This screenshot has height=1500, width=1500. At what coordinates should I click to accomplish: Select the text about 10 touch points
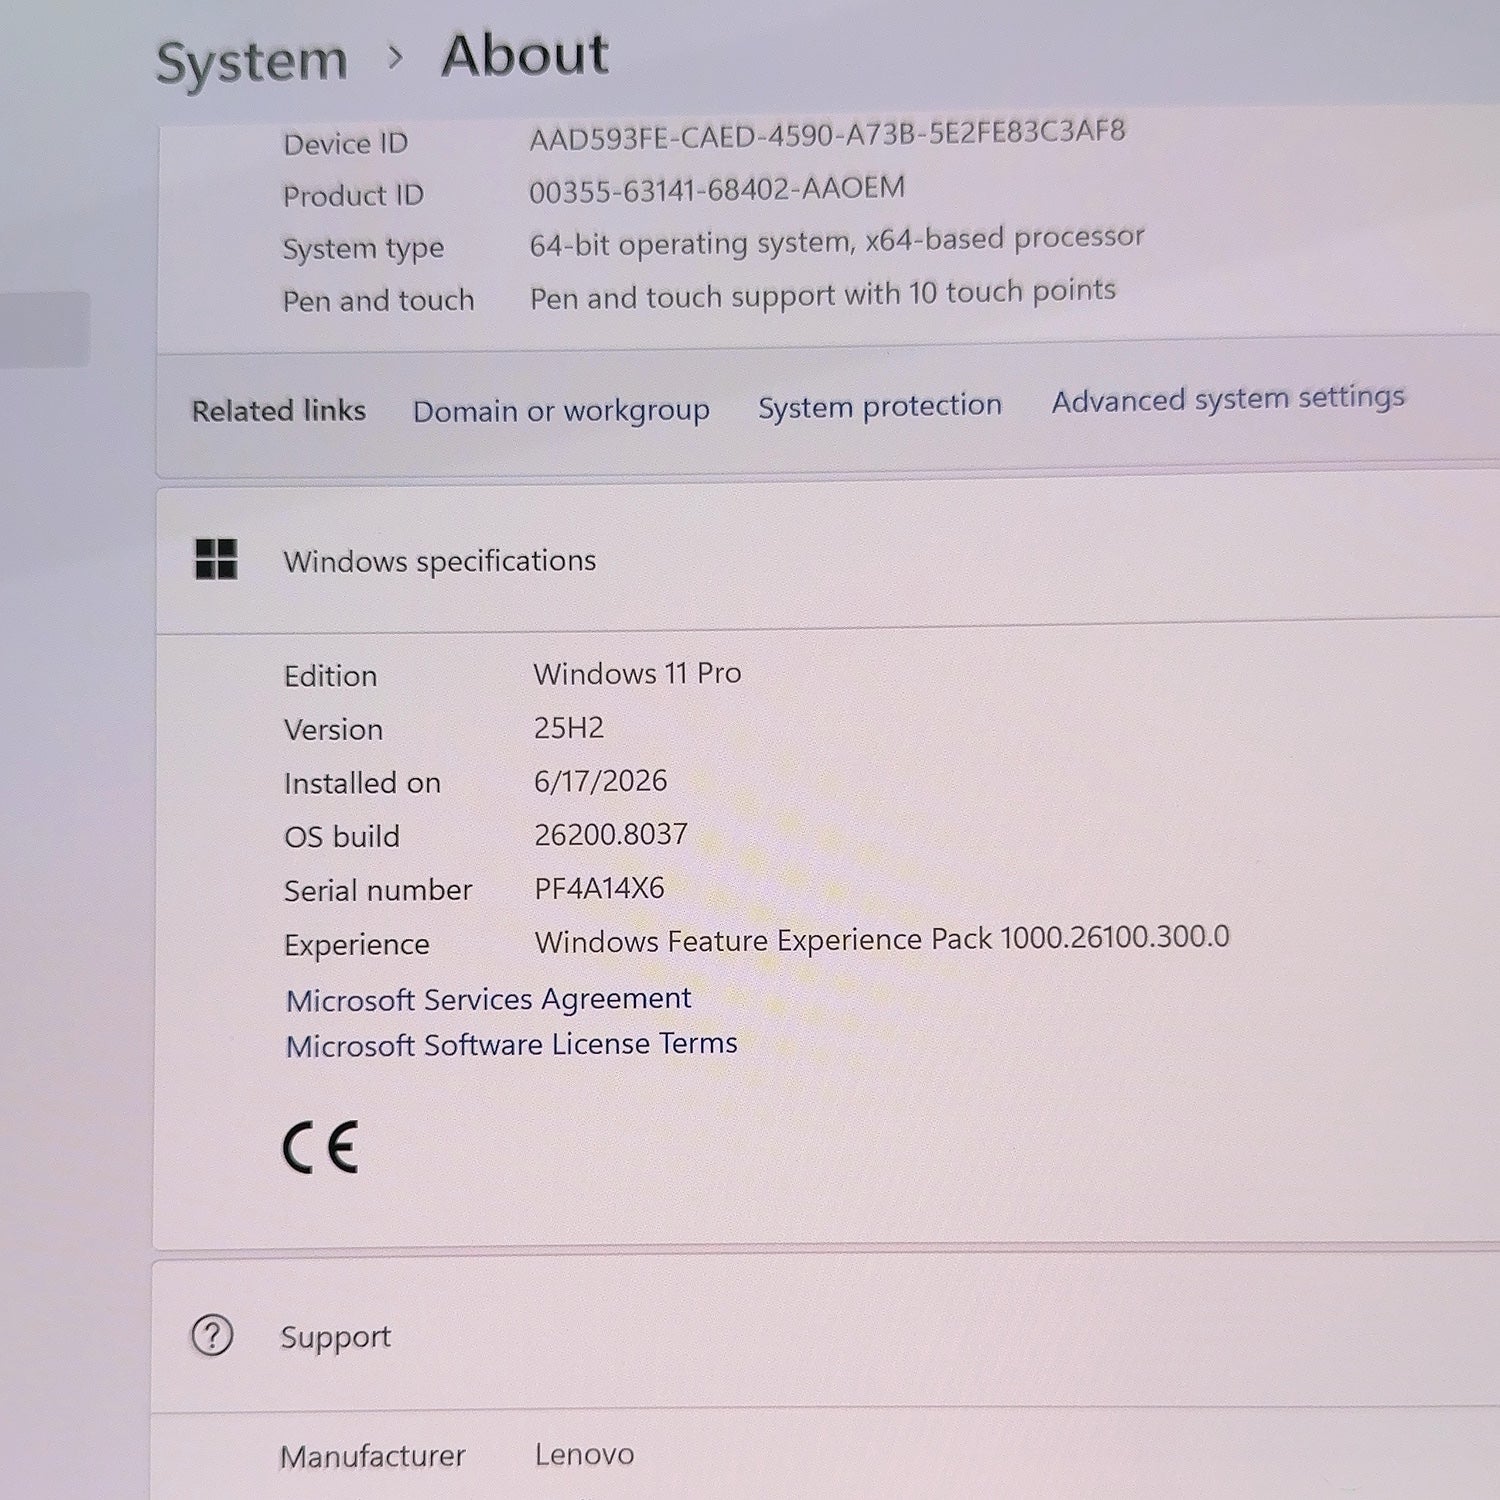[x=823, y=295]
